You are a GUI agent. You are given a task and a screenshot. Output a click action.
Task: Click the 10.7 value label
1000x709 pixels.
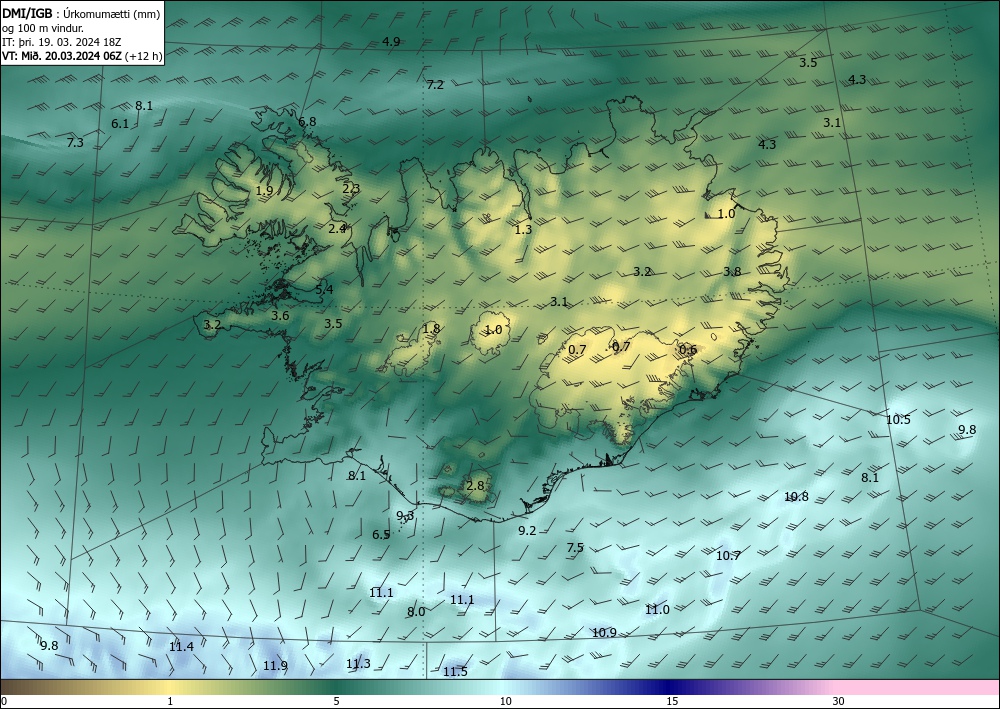[x=728, y=555]
